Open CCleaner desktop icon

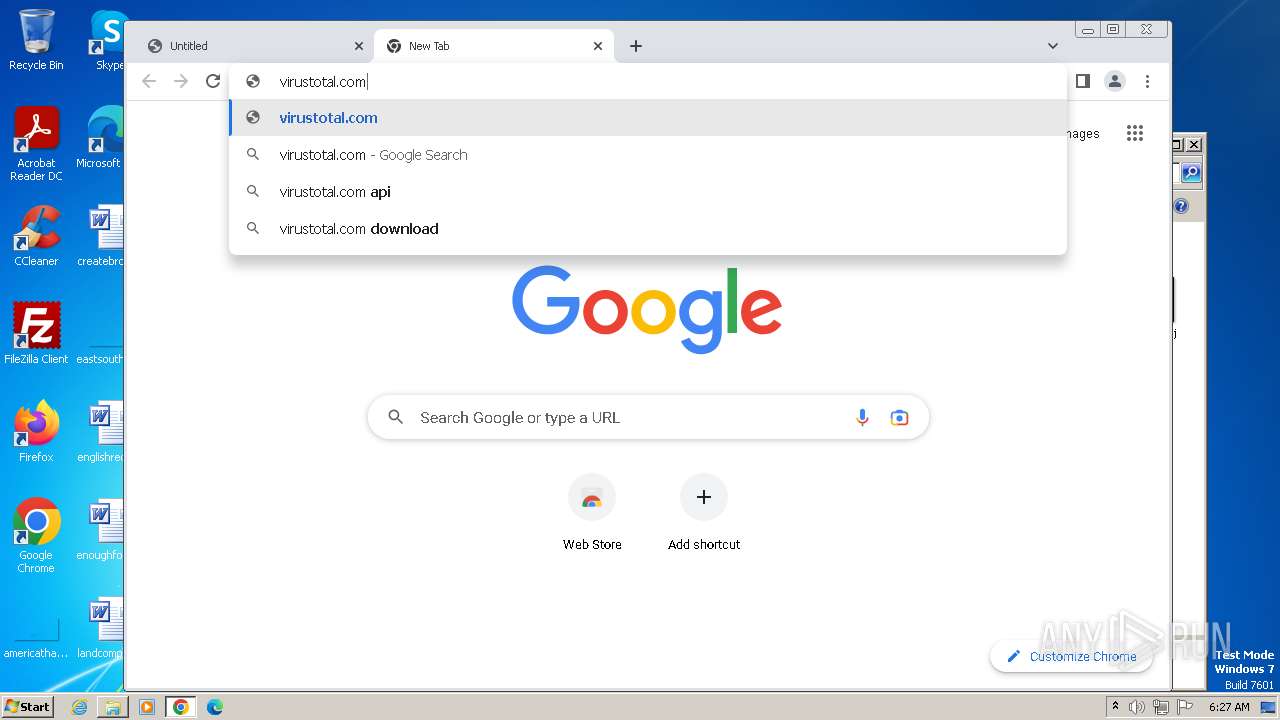(36, 236)
